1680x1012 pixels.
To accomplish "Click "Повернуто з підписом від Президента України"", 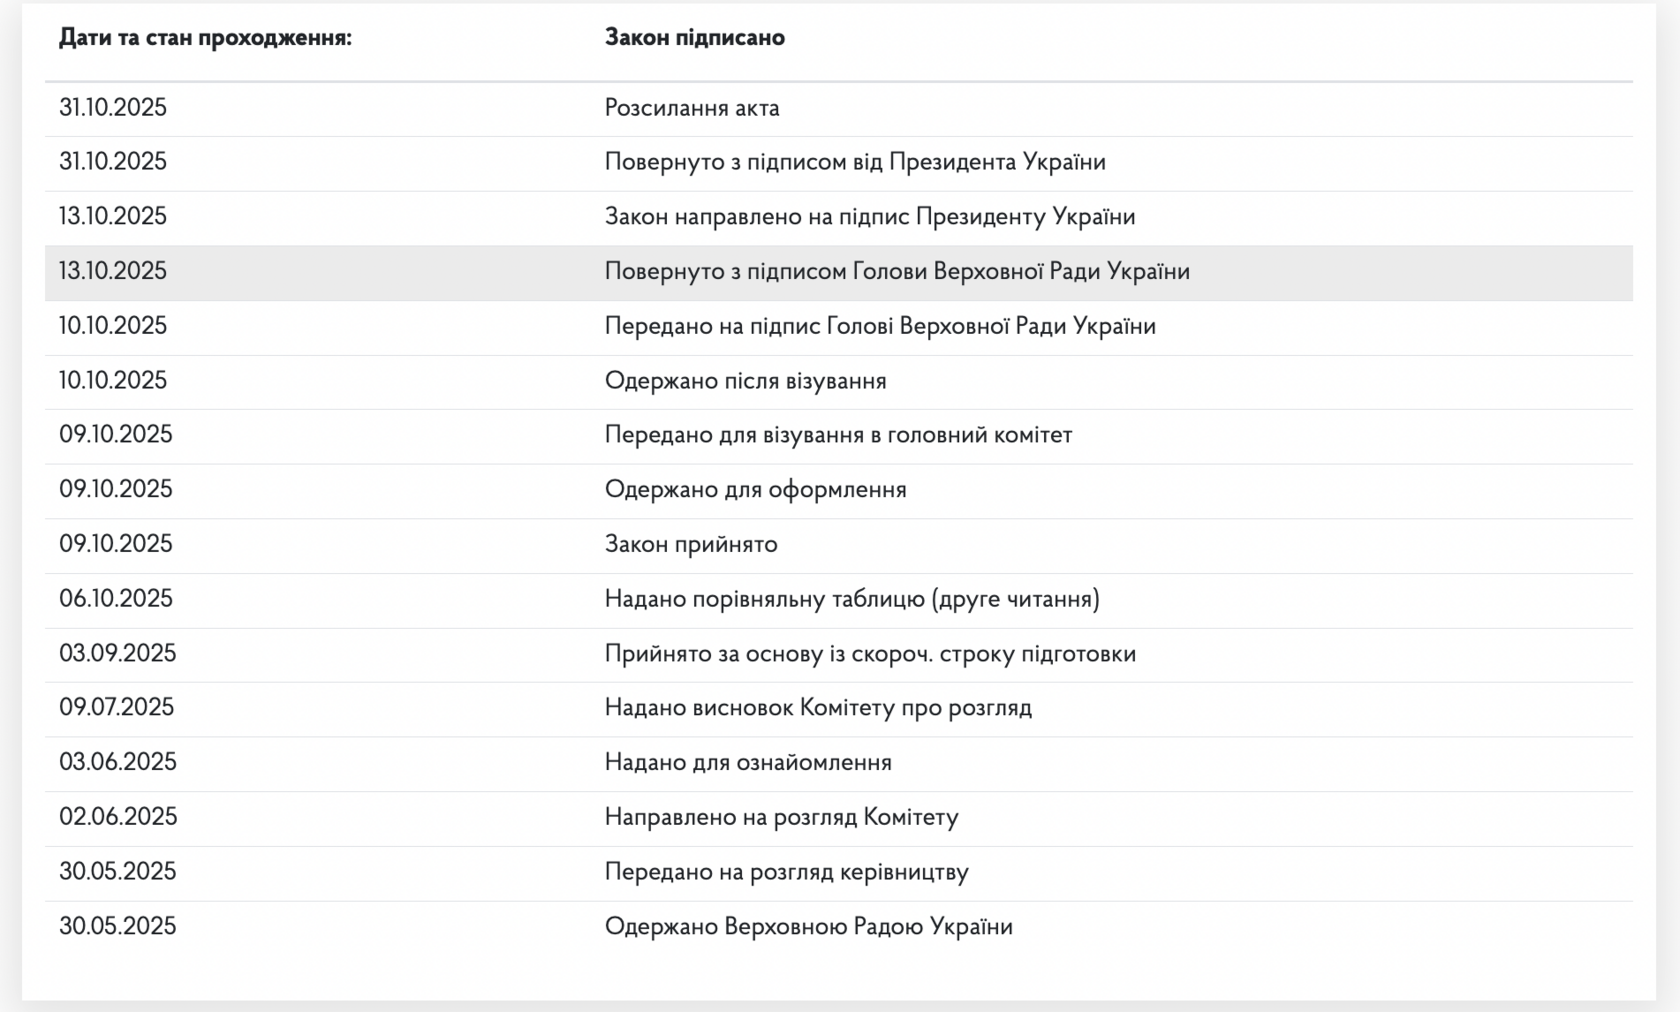I will pyautogui.click(x=855, y=162).
